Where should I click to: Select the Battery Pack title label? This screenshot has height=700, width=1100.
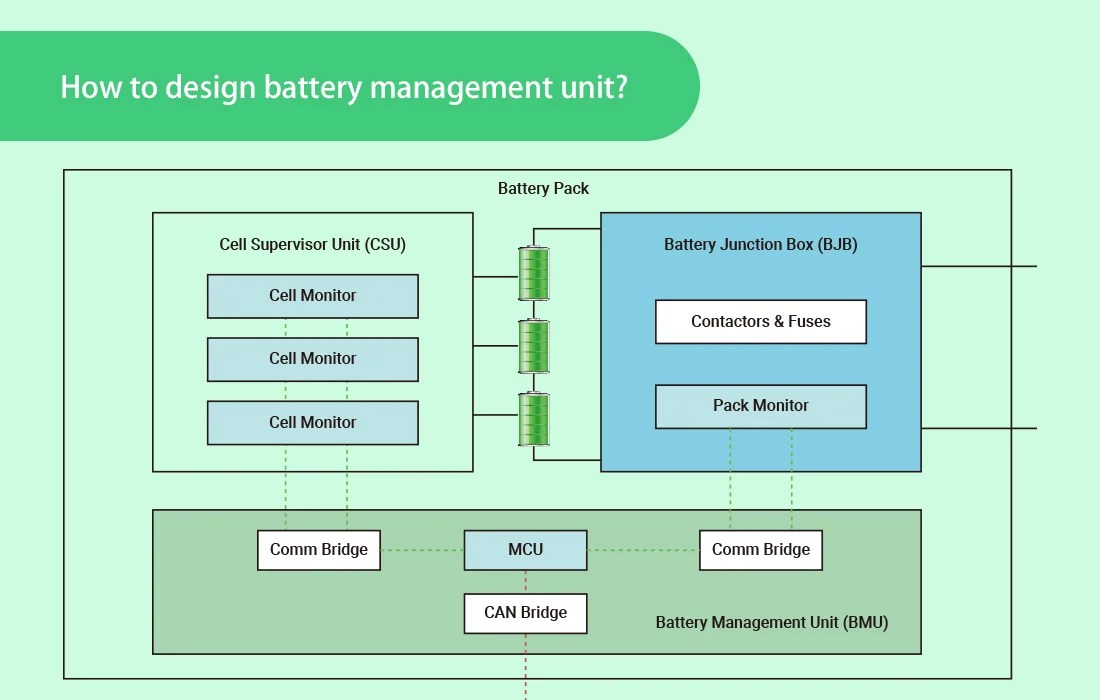tap(544, 188)
